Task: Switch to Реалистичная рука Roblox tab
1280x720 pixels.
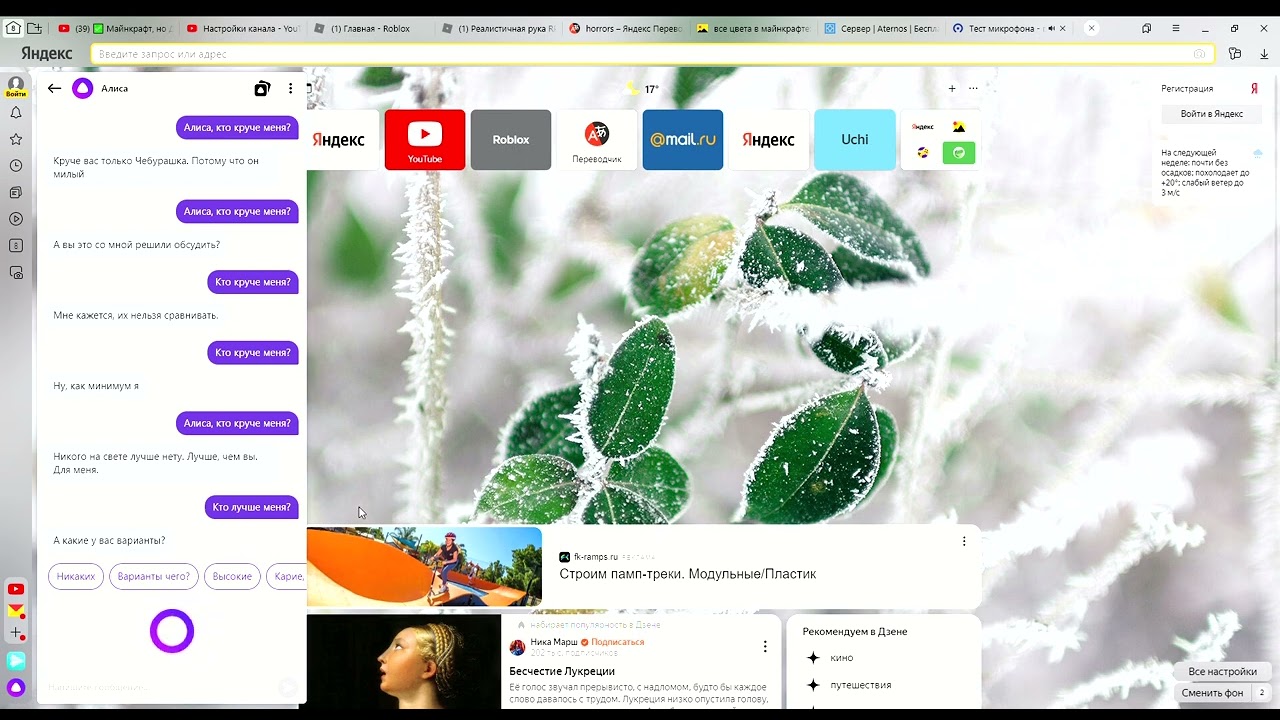Action: (498, 29)
